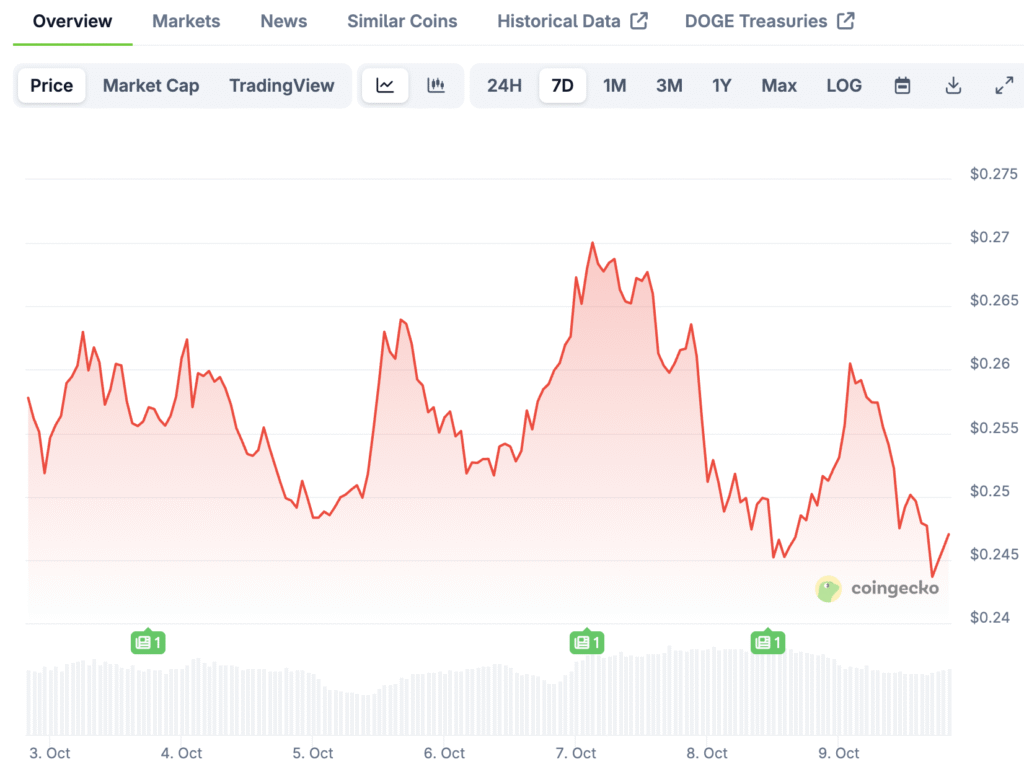
Task: Open the calendar date range picker
Action: [x=902, y=86]
